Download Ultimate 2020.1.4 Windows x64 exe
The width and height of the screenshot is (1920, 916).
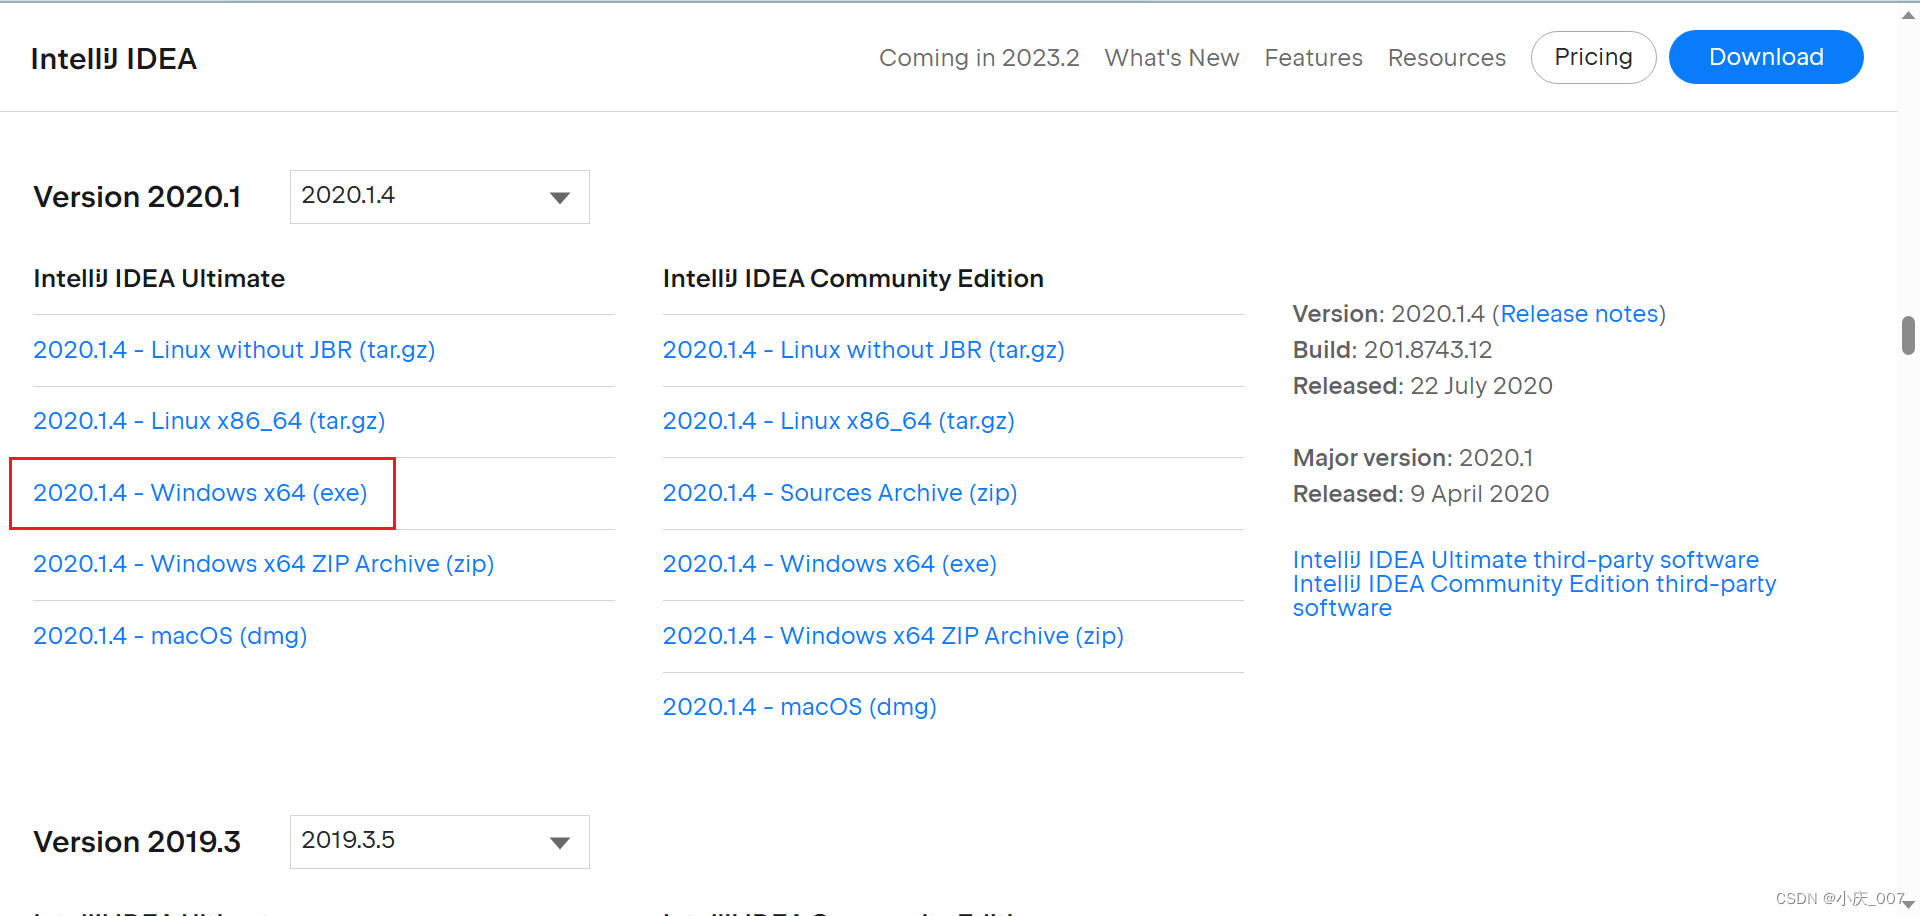199,492
